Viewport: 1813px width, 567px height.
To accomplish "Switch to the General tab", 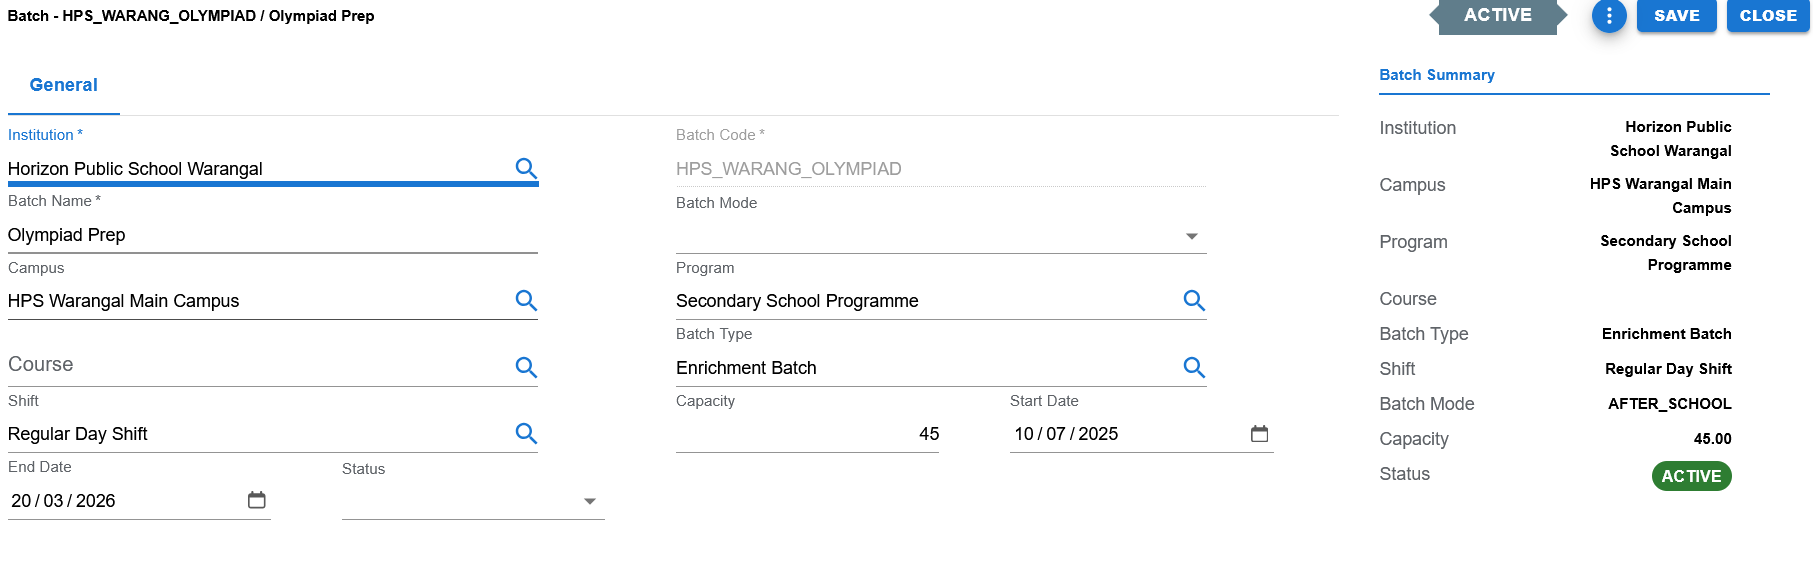I will pyautogui.click(x=64, y=85).
